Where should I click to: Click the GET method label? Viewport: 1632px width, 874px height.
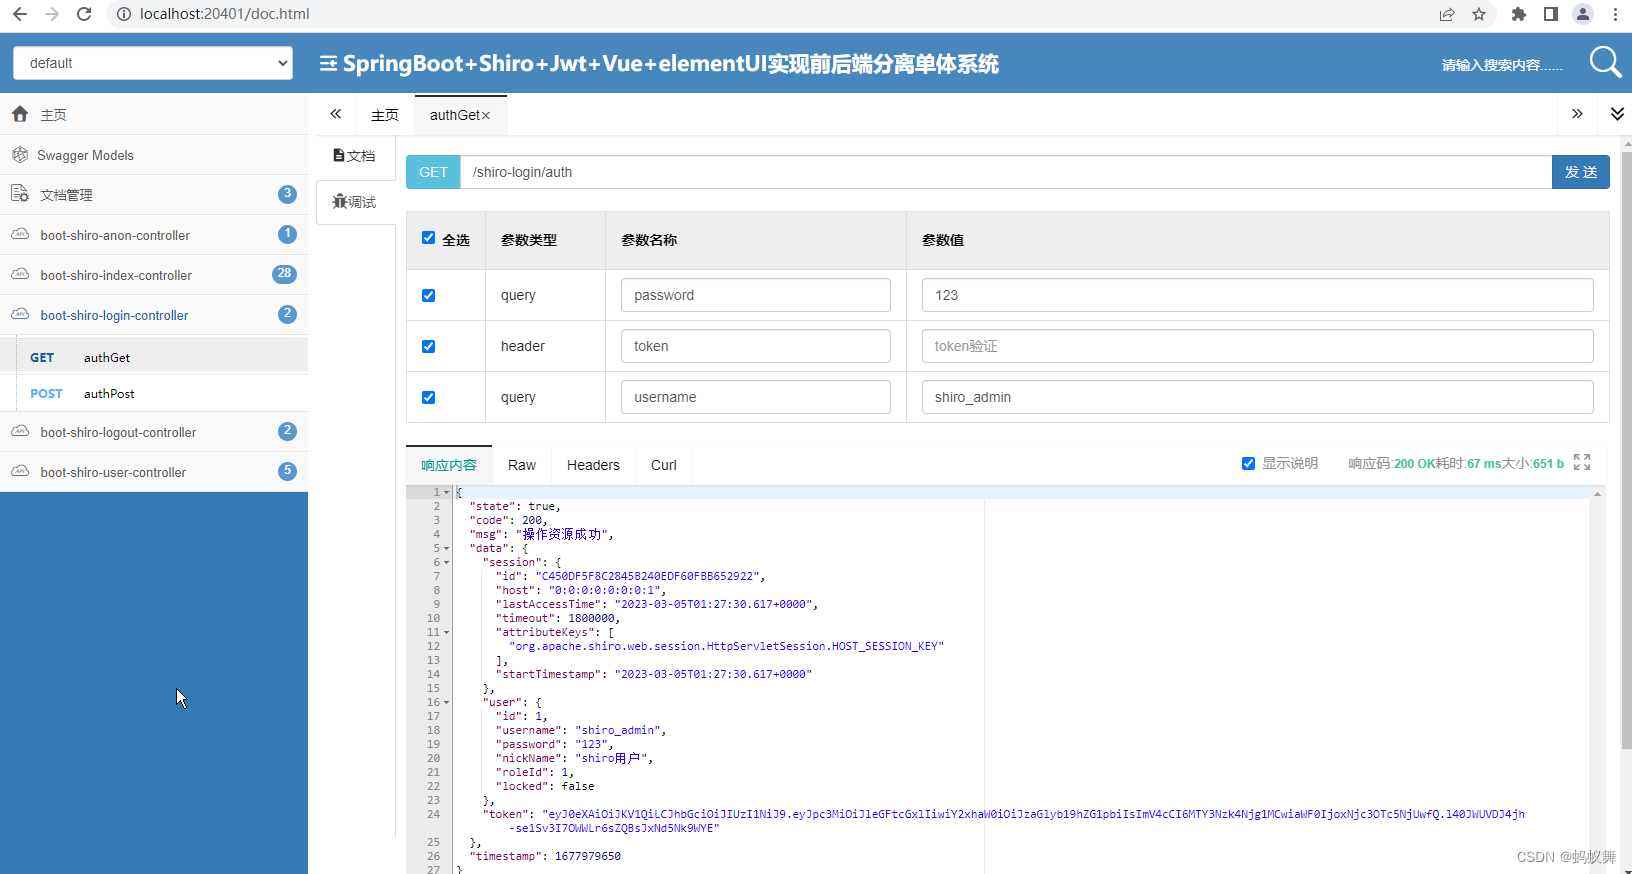click(x=433, y=172)
